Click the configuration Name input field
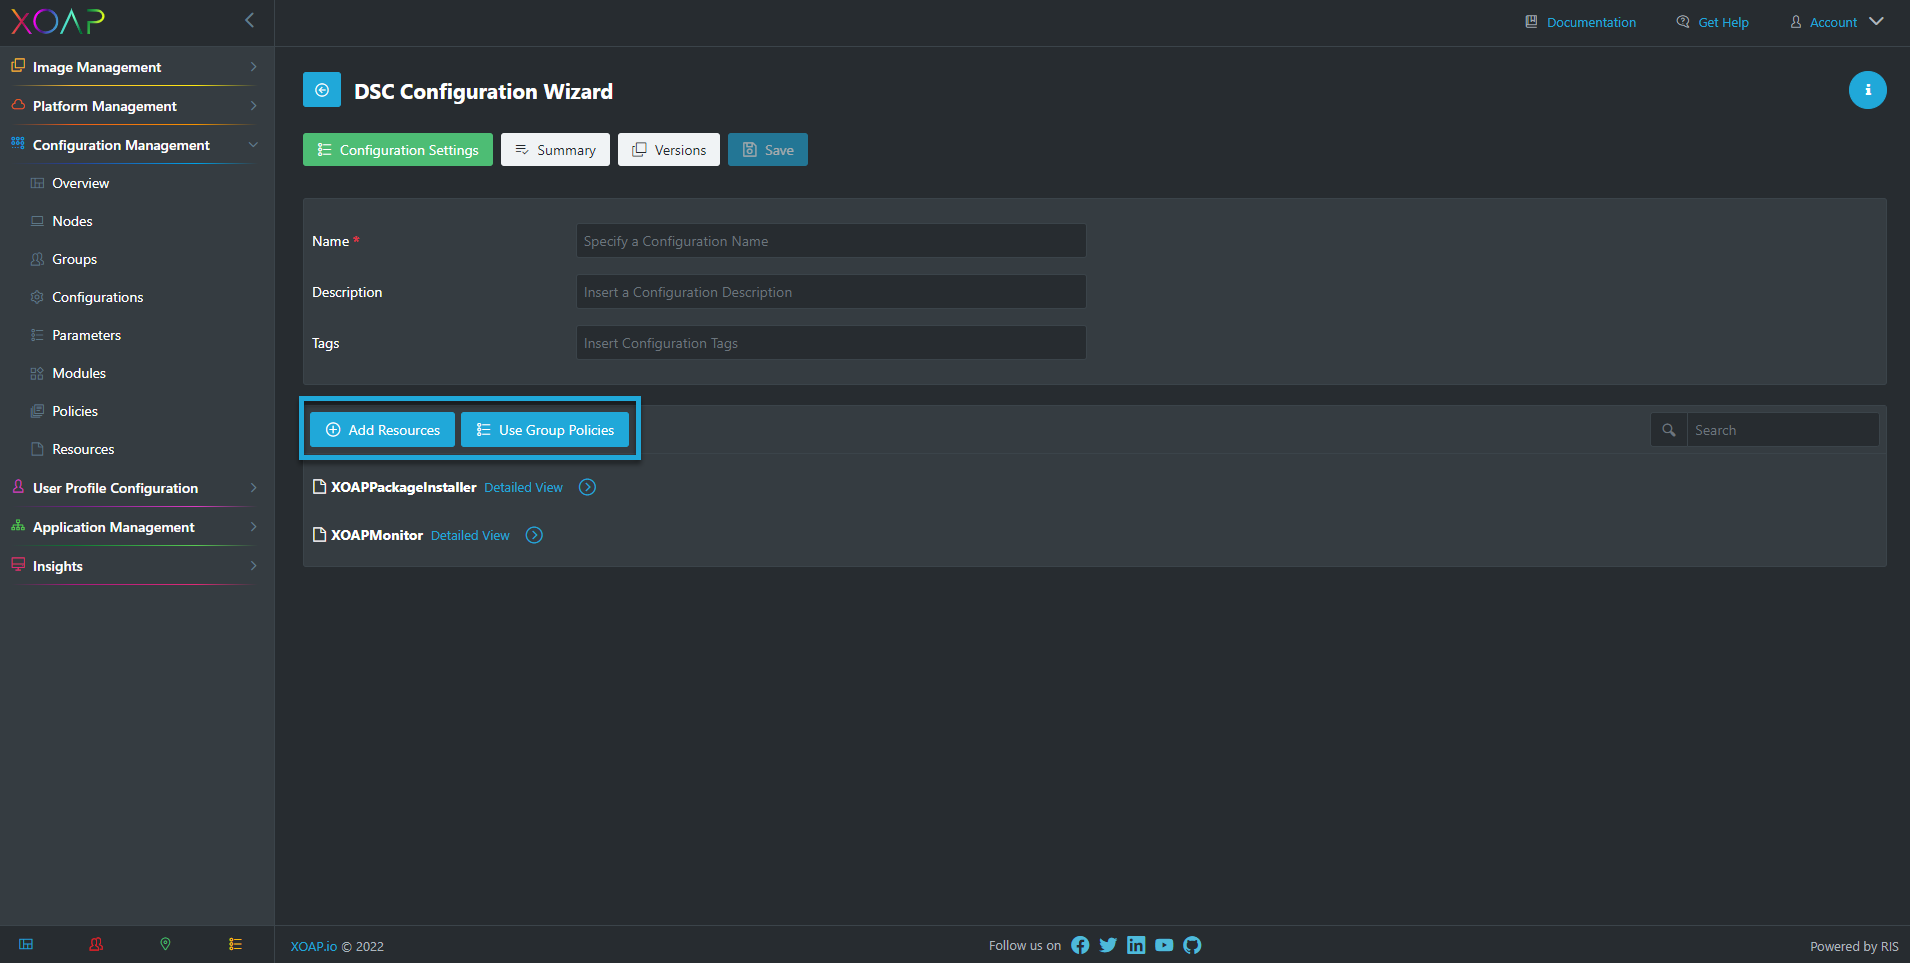 tap(831, 241)
